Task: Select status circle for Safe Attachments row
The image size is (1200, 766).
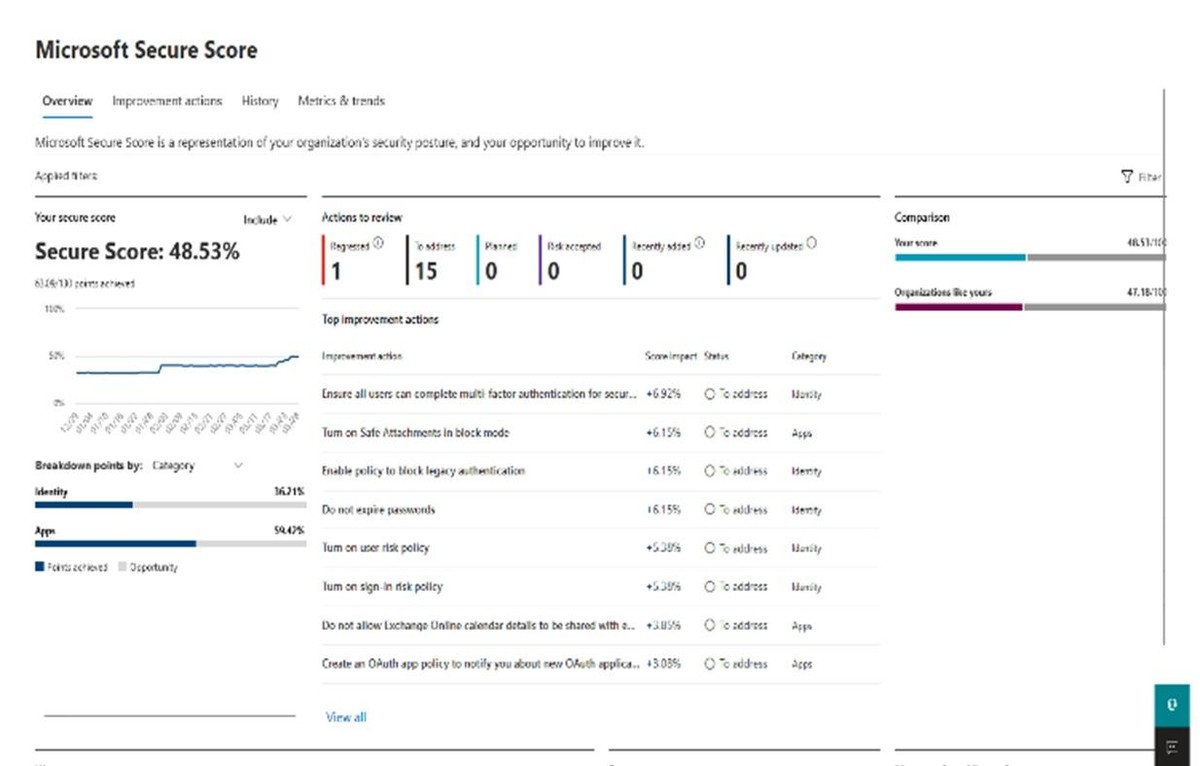Action: (x=710, y=433)
